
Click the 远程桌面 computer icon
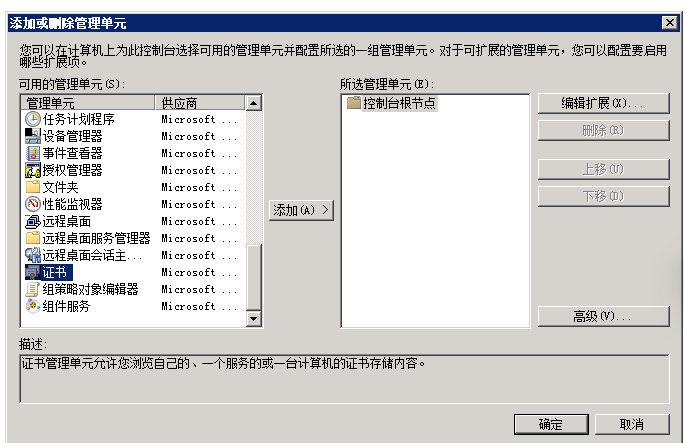(33, 221)
